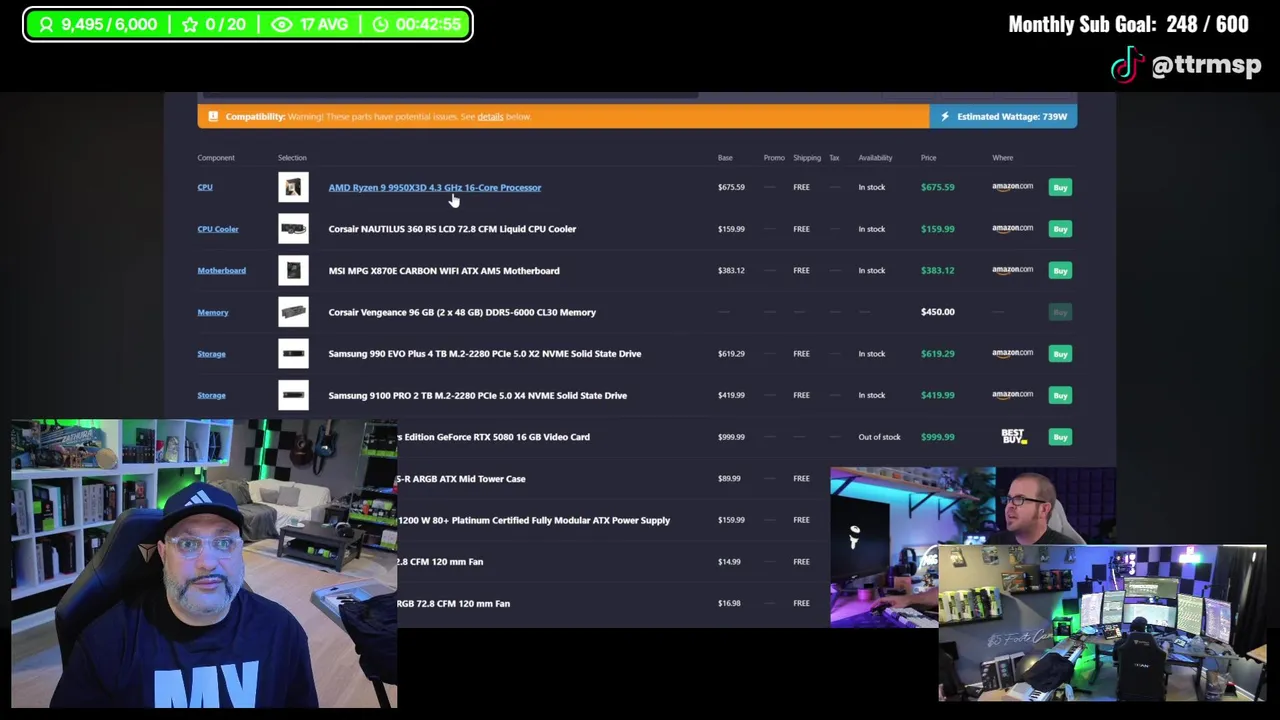Screen dimensions: 1280x720
Task: Click the Motherboard product thumbnail
Action: pyautogui.click(x=293, y=270)
